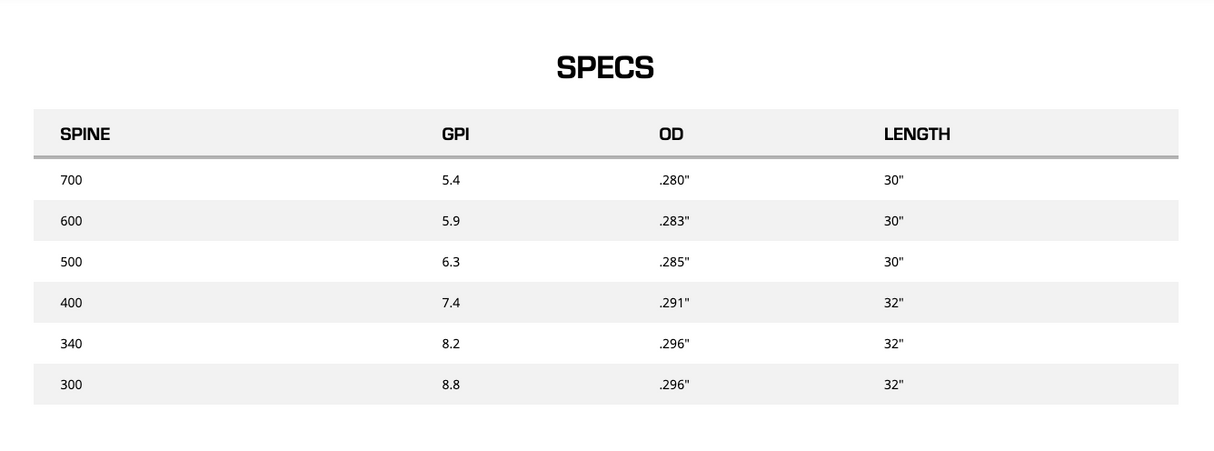
Task: Click the 7.4 GPI cell
Action: (451, 303)
